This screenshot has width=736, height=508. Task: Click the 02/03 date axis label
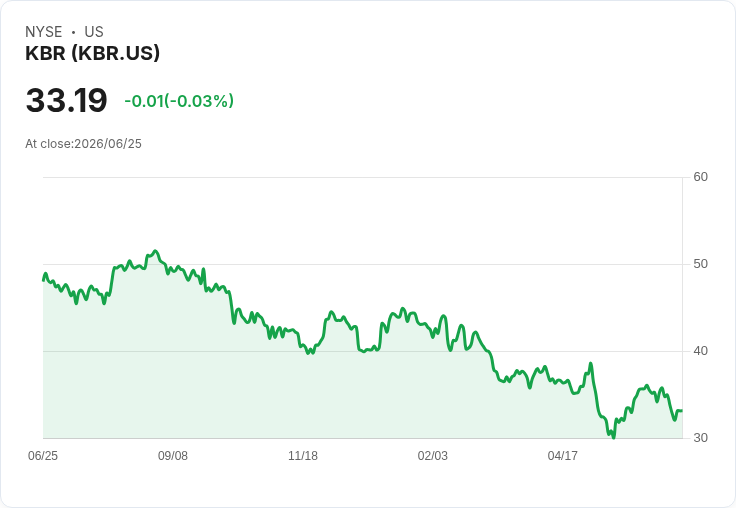point(433,455)
